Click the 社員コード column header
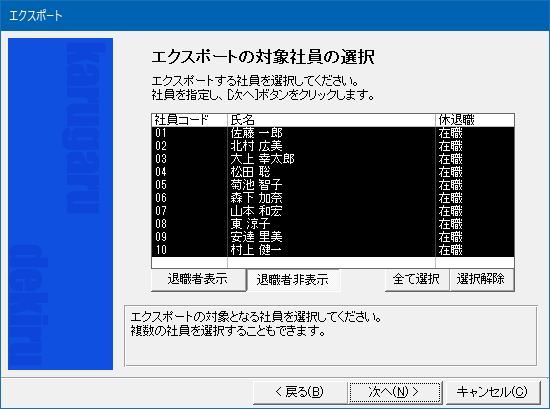Viewport: 550px width, 409px height. click(189, 120)
